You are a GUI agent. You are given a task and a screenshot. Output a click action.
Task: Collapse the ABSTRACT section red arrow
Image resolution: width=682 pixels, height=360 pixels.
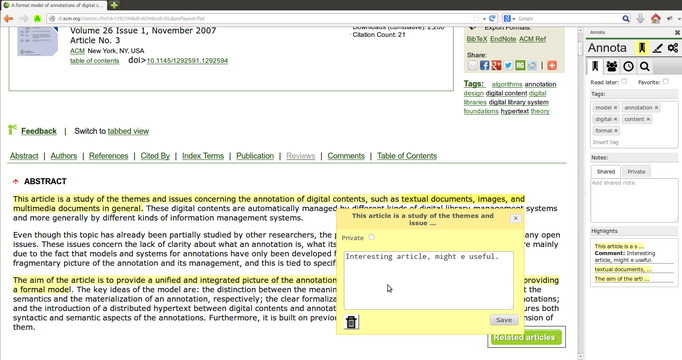point(16,181)
